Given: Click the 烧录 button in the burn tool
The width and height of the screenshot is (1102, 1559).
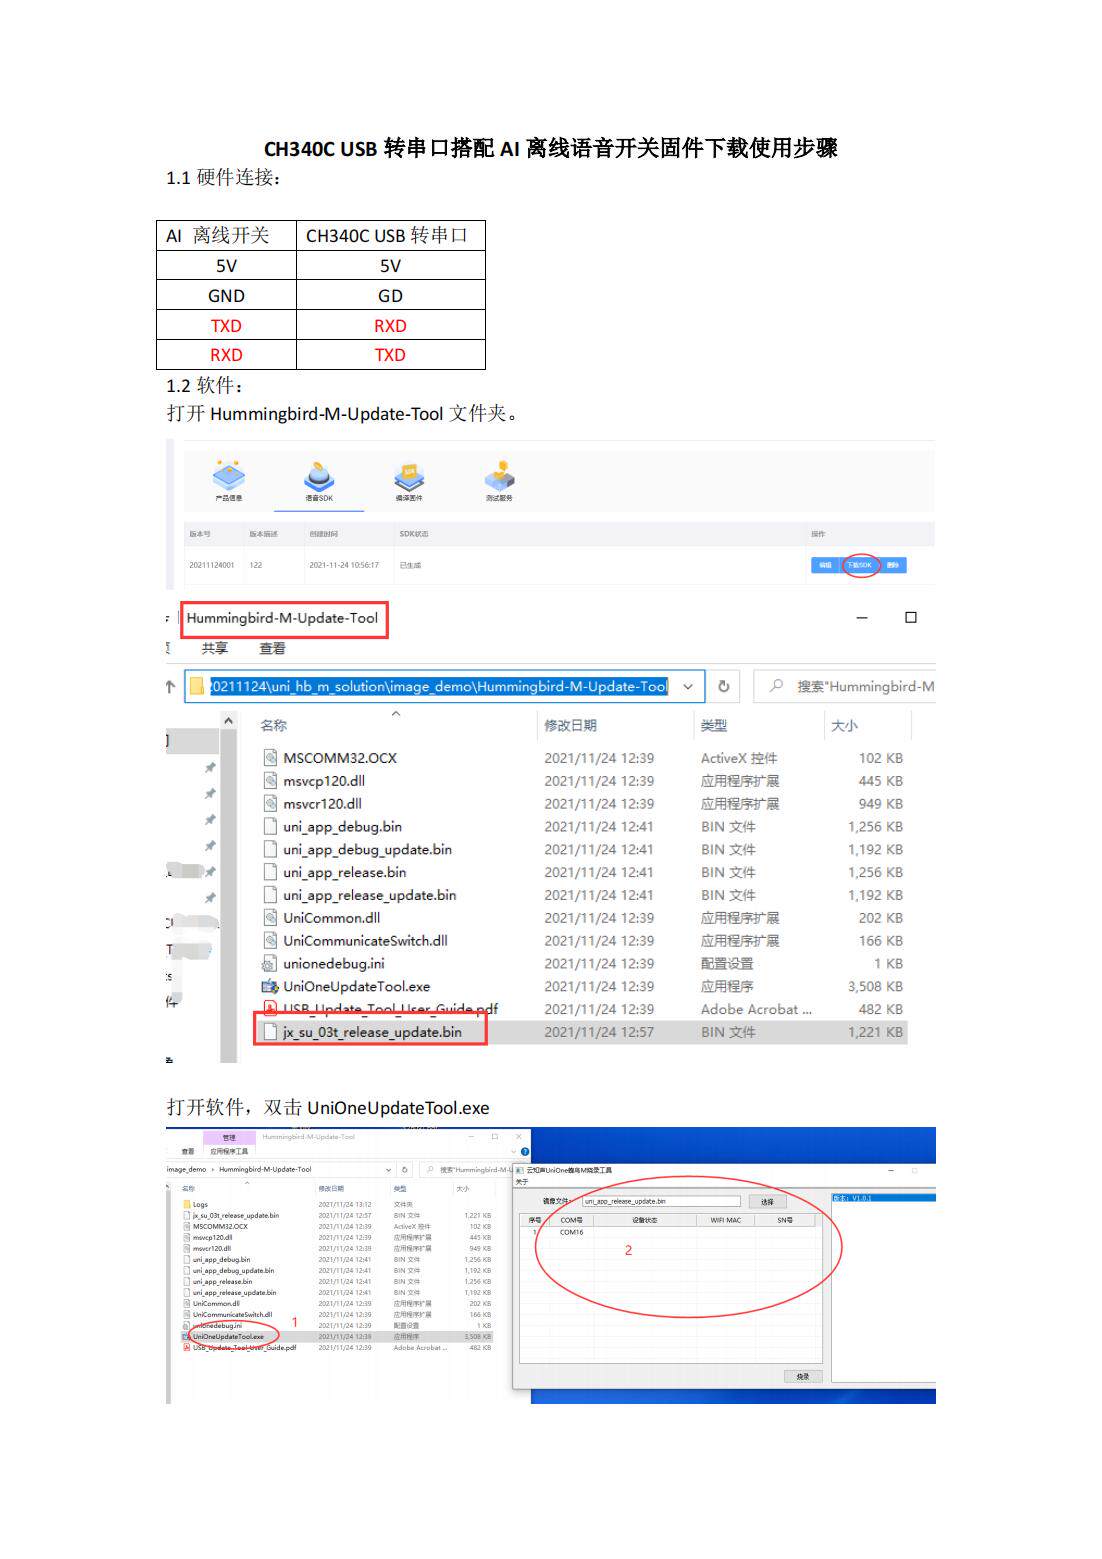Looking at the screenshot, I should [803, 1377].
